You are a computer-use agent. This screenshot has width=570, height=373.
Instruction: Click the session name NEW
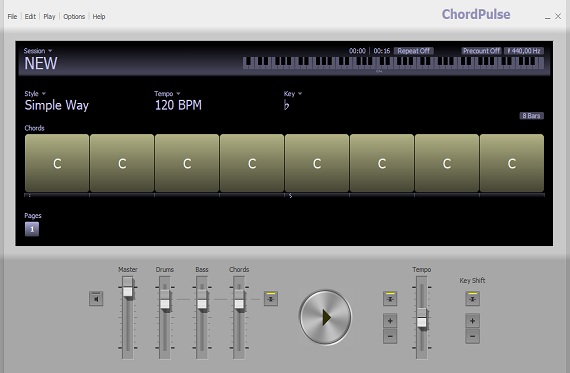(x=41, y=64)
